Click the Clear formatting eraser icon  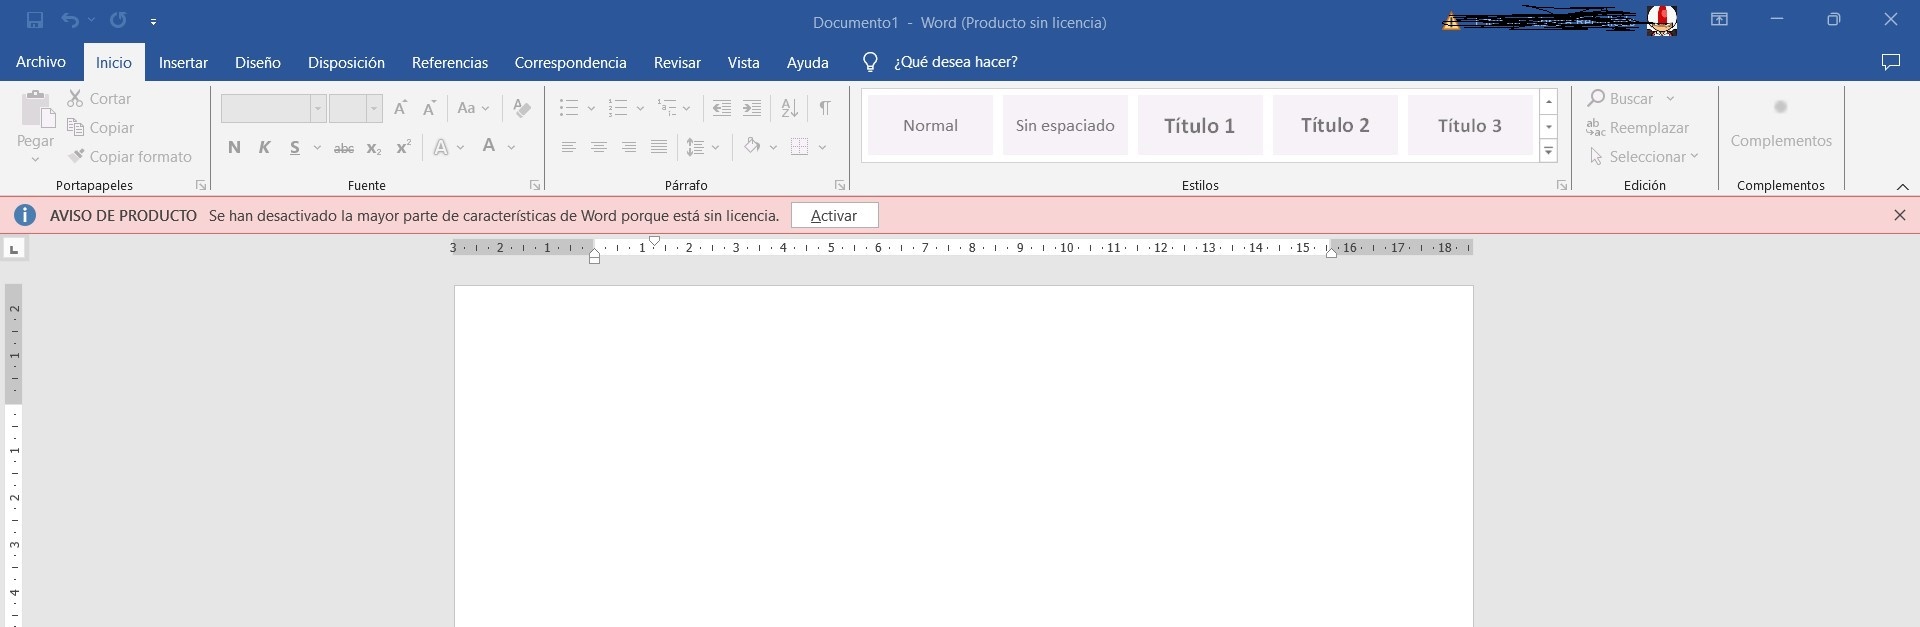[x=521, y=108]
